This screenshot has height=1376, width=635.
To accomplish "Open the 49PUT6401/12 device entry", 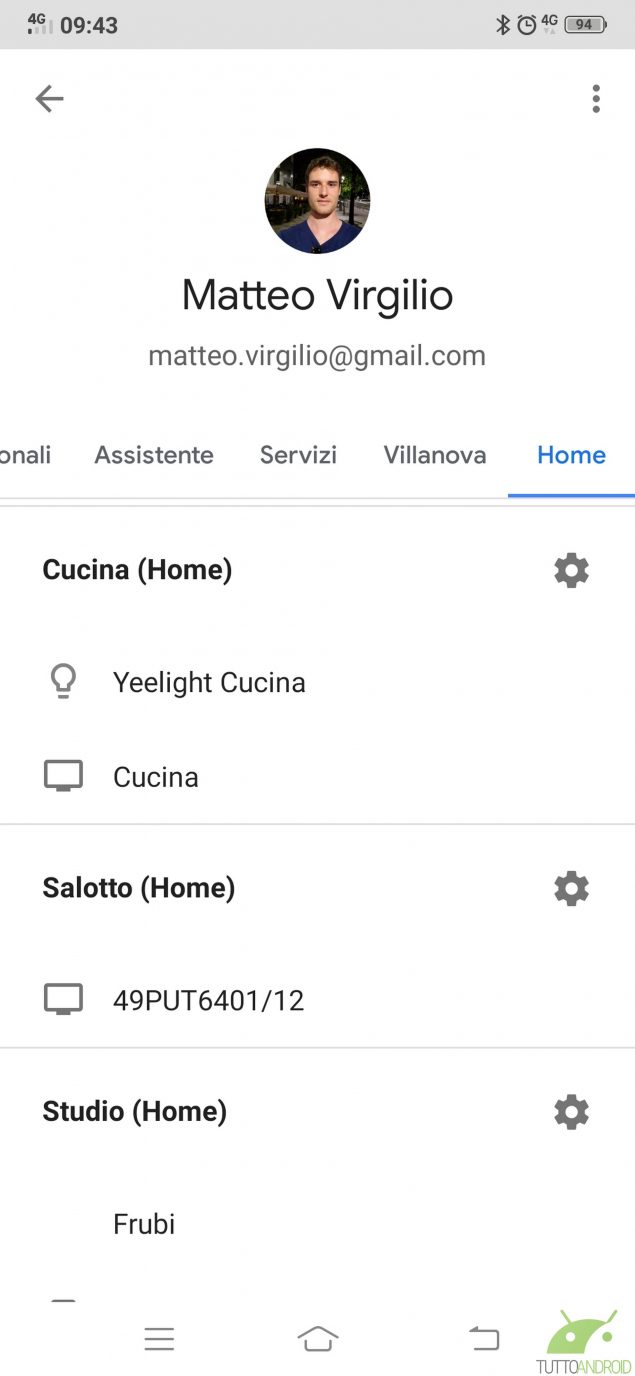I will point(208,999).
